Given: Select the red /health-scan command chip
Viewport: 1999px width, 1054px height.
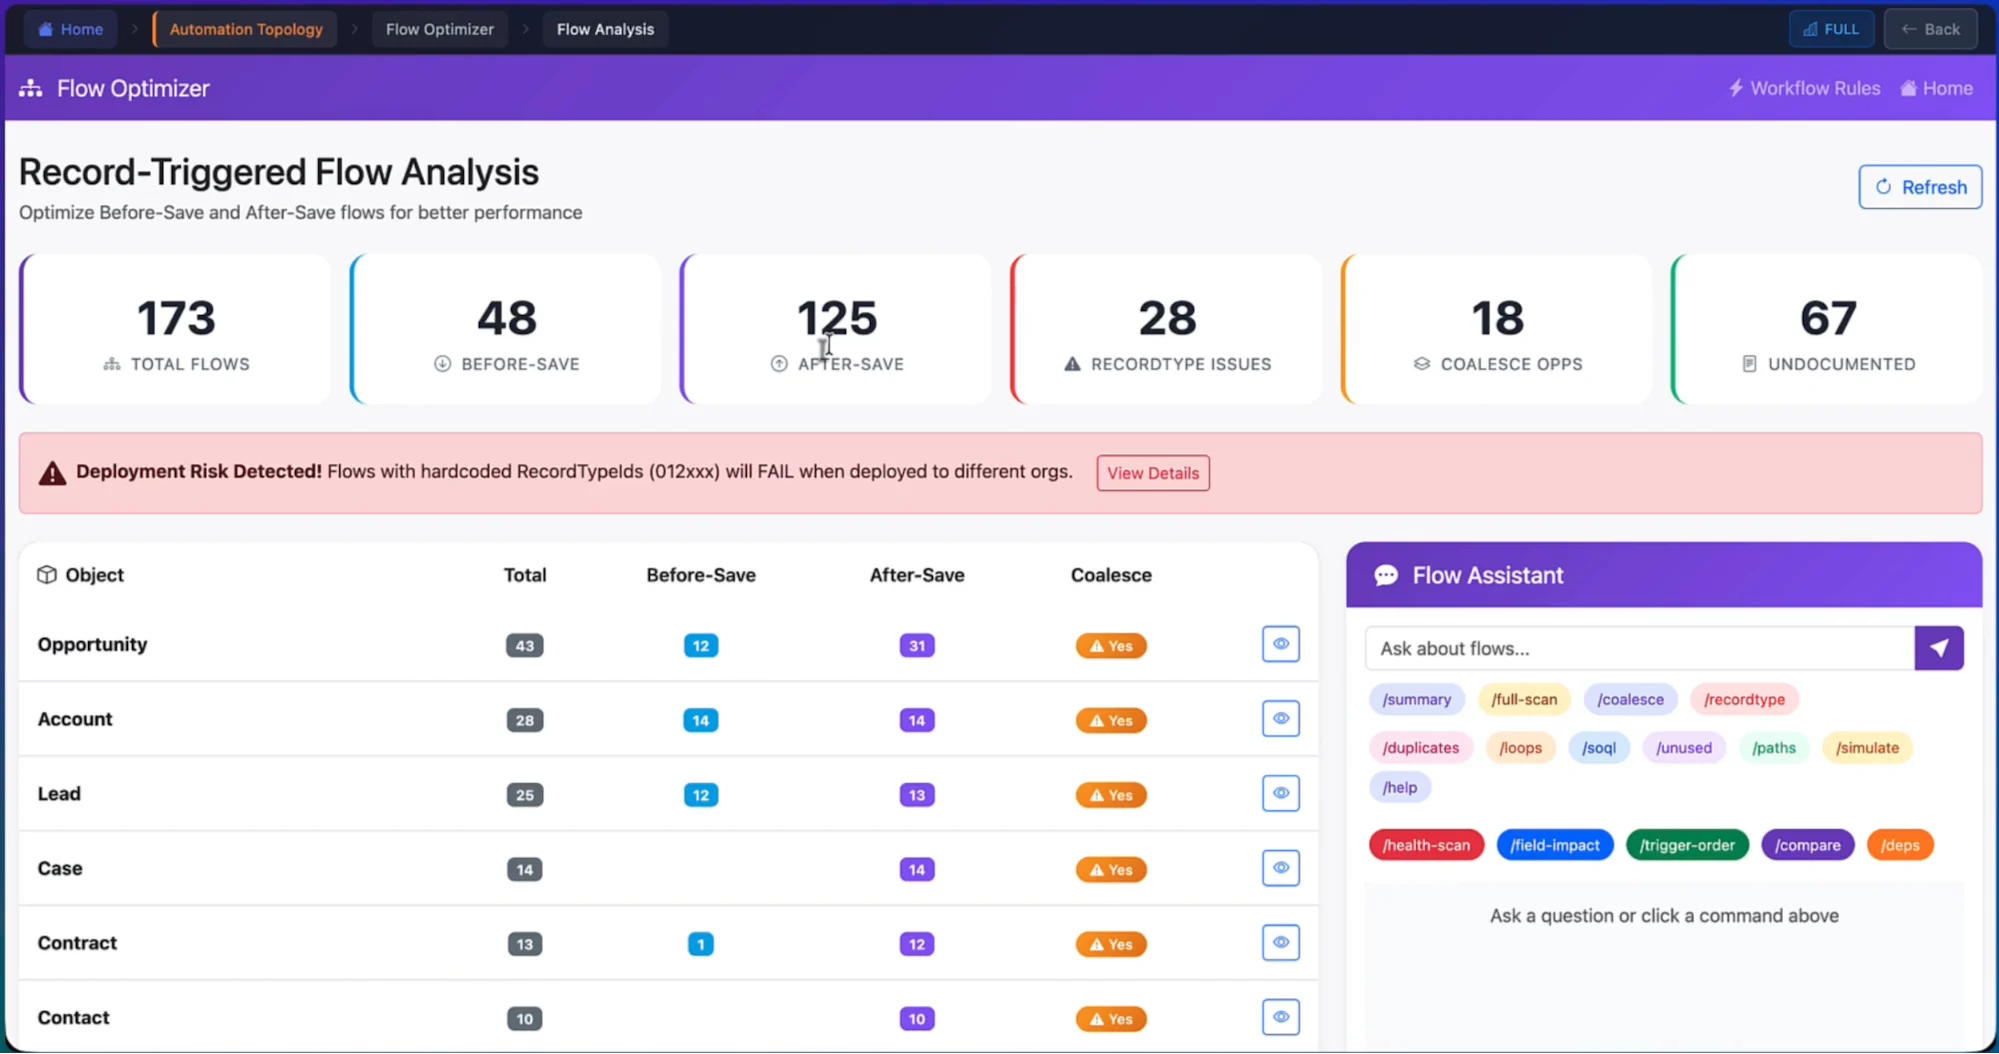Looking at the screenshot, I should pos(1425,845).
